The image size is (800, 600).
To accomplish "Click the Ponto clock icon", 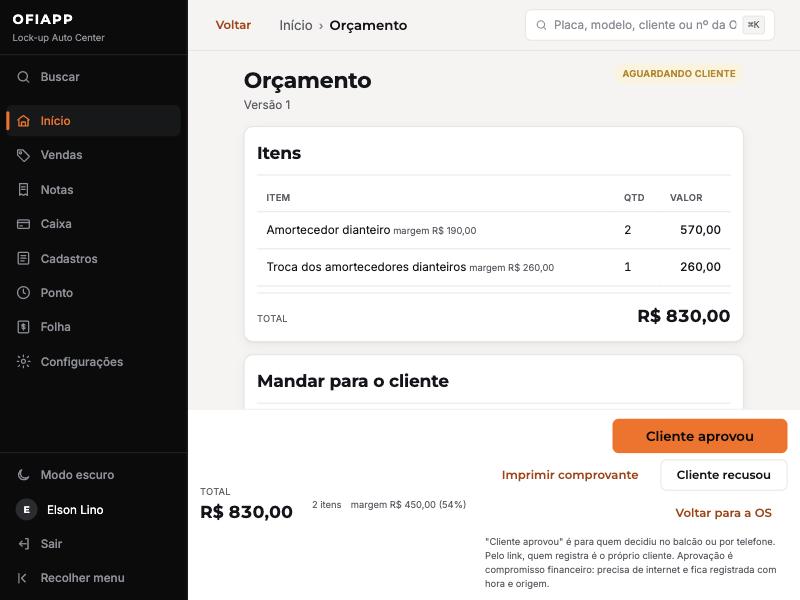I will [23, 293].
